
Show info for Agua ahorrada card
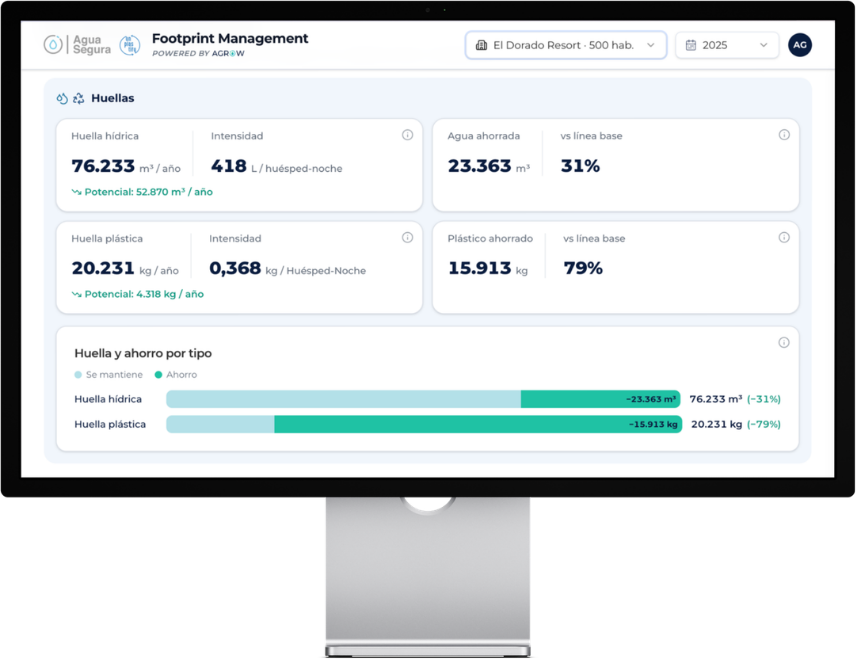click(784, 135)
